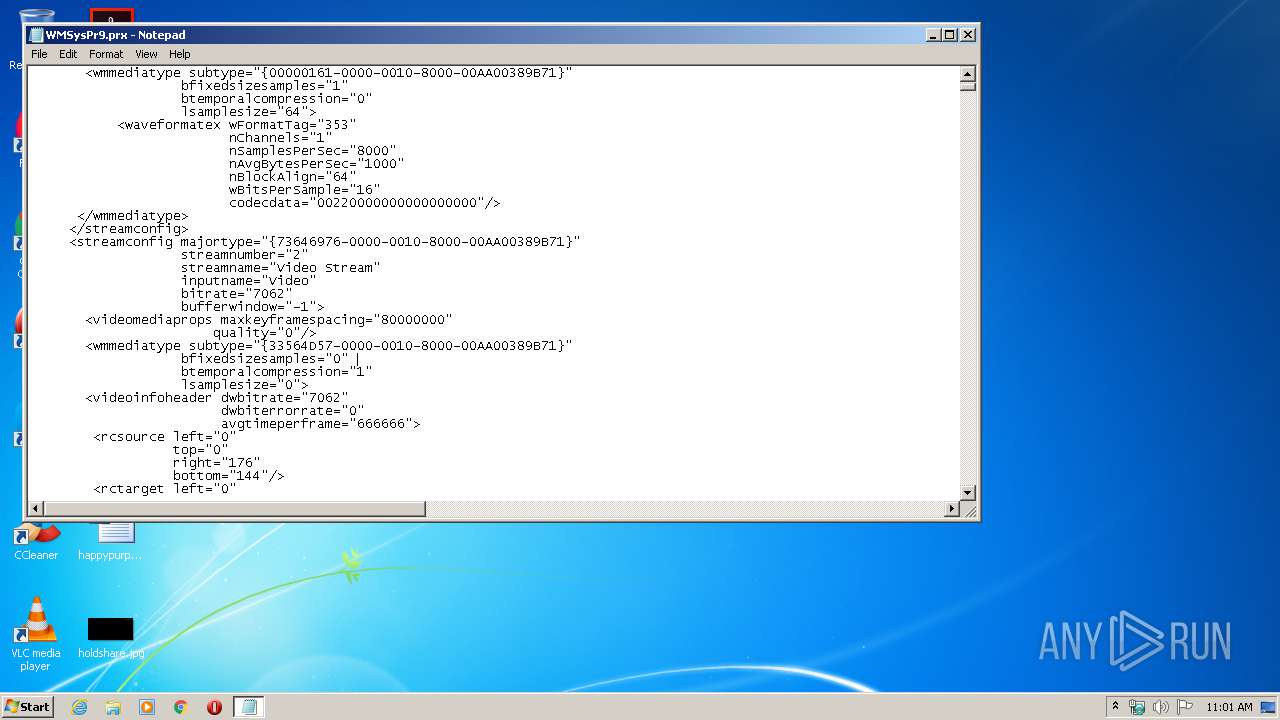Select the Notepad taskbar button
Screen dimensions: 1280x720
249,707
